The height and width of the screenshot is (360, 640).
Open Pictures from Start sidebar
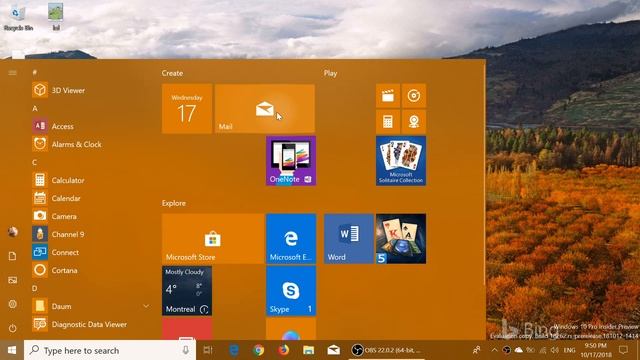pos(13,280)
